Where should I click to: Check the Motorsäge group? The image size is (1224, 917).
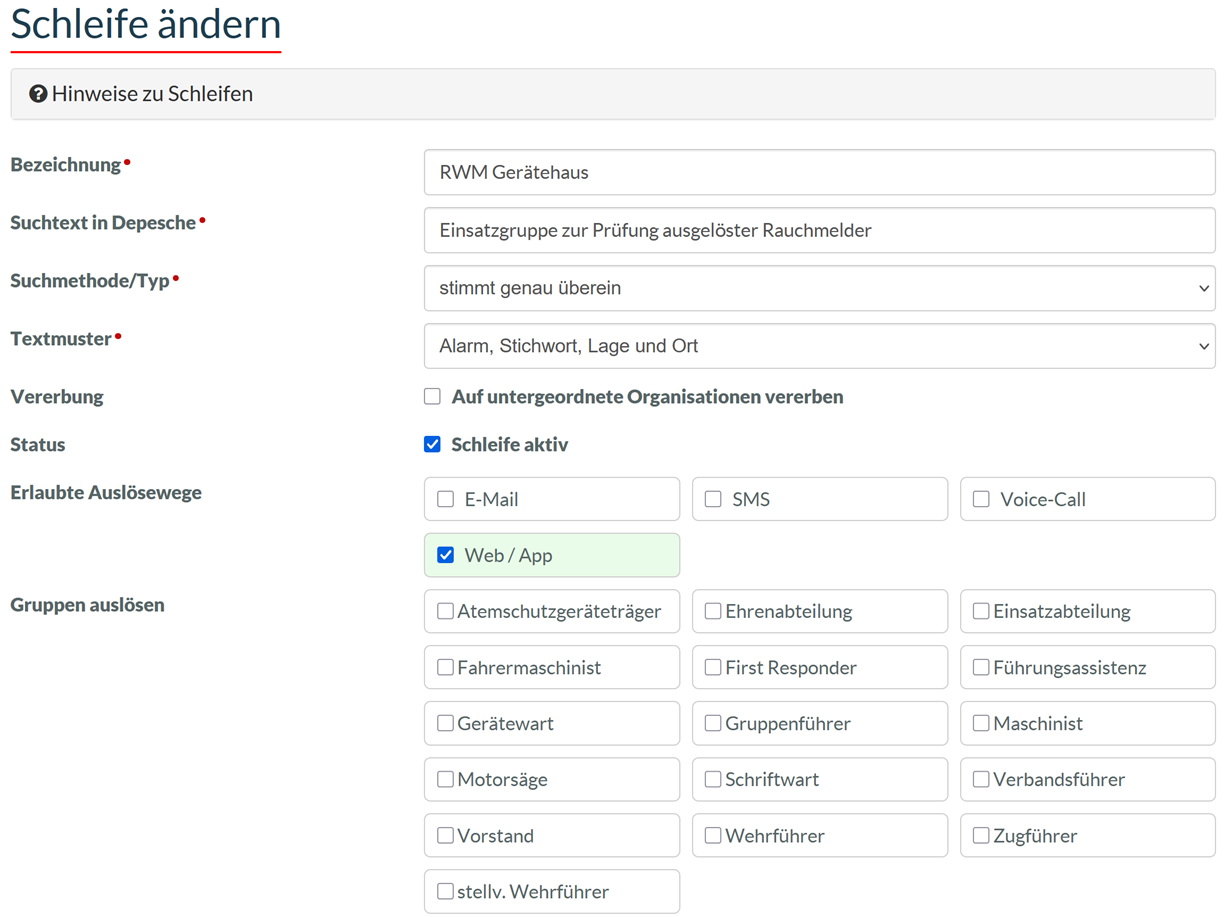coord(446,779)
